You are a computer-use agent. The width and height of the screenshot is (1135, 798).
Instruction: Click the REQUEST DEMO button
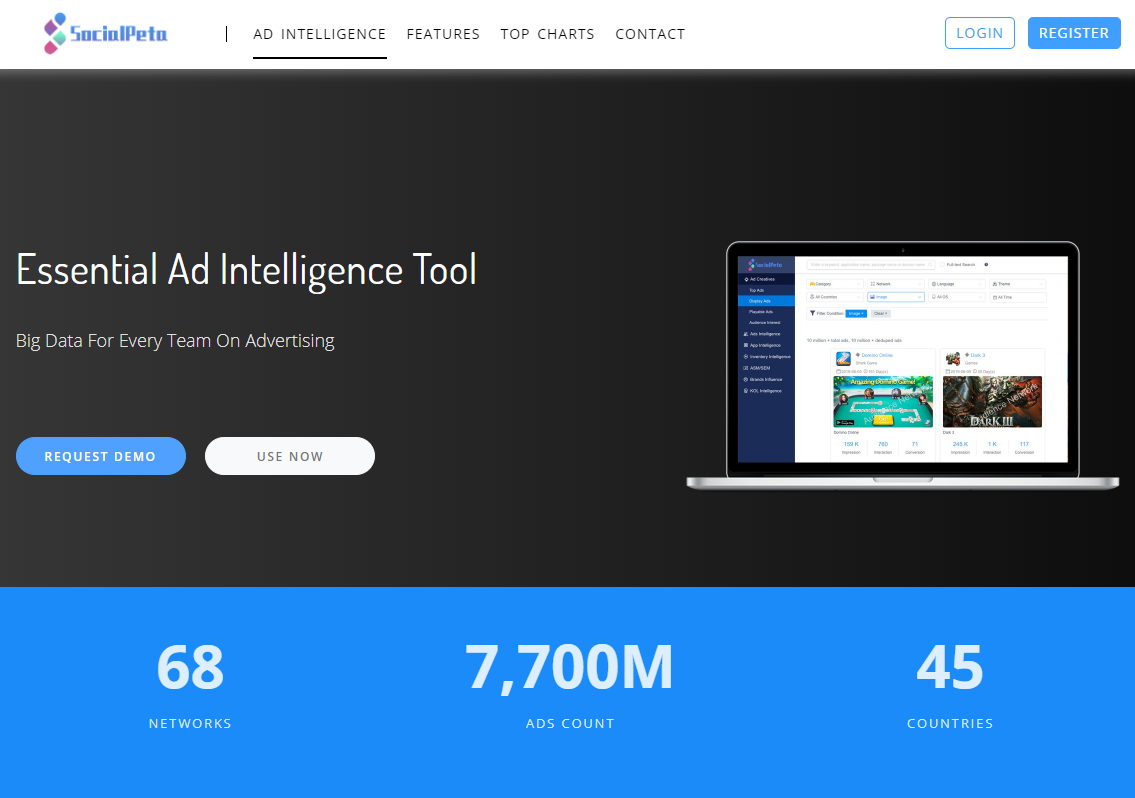tap(100, 455)
